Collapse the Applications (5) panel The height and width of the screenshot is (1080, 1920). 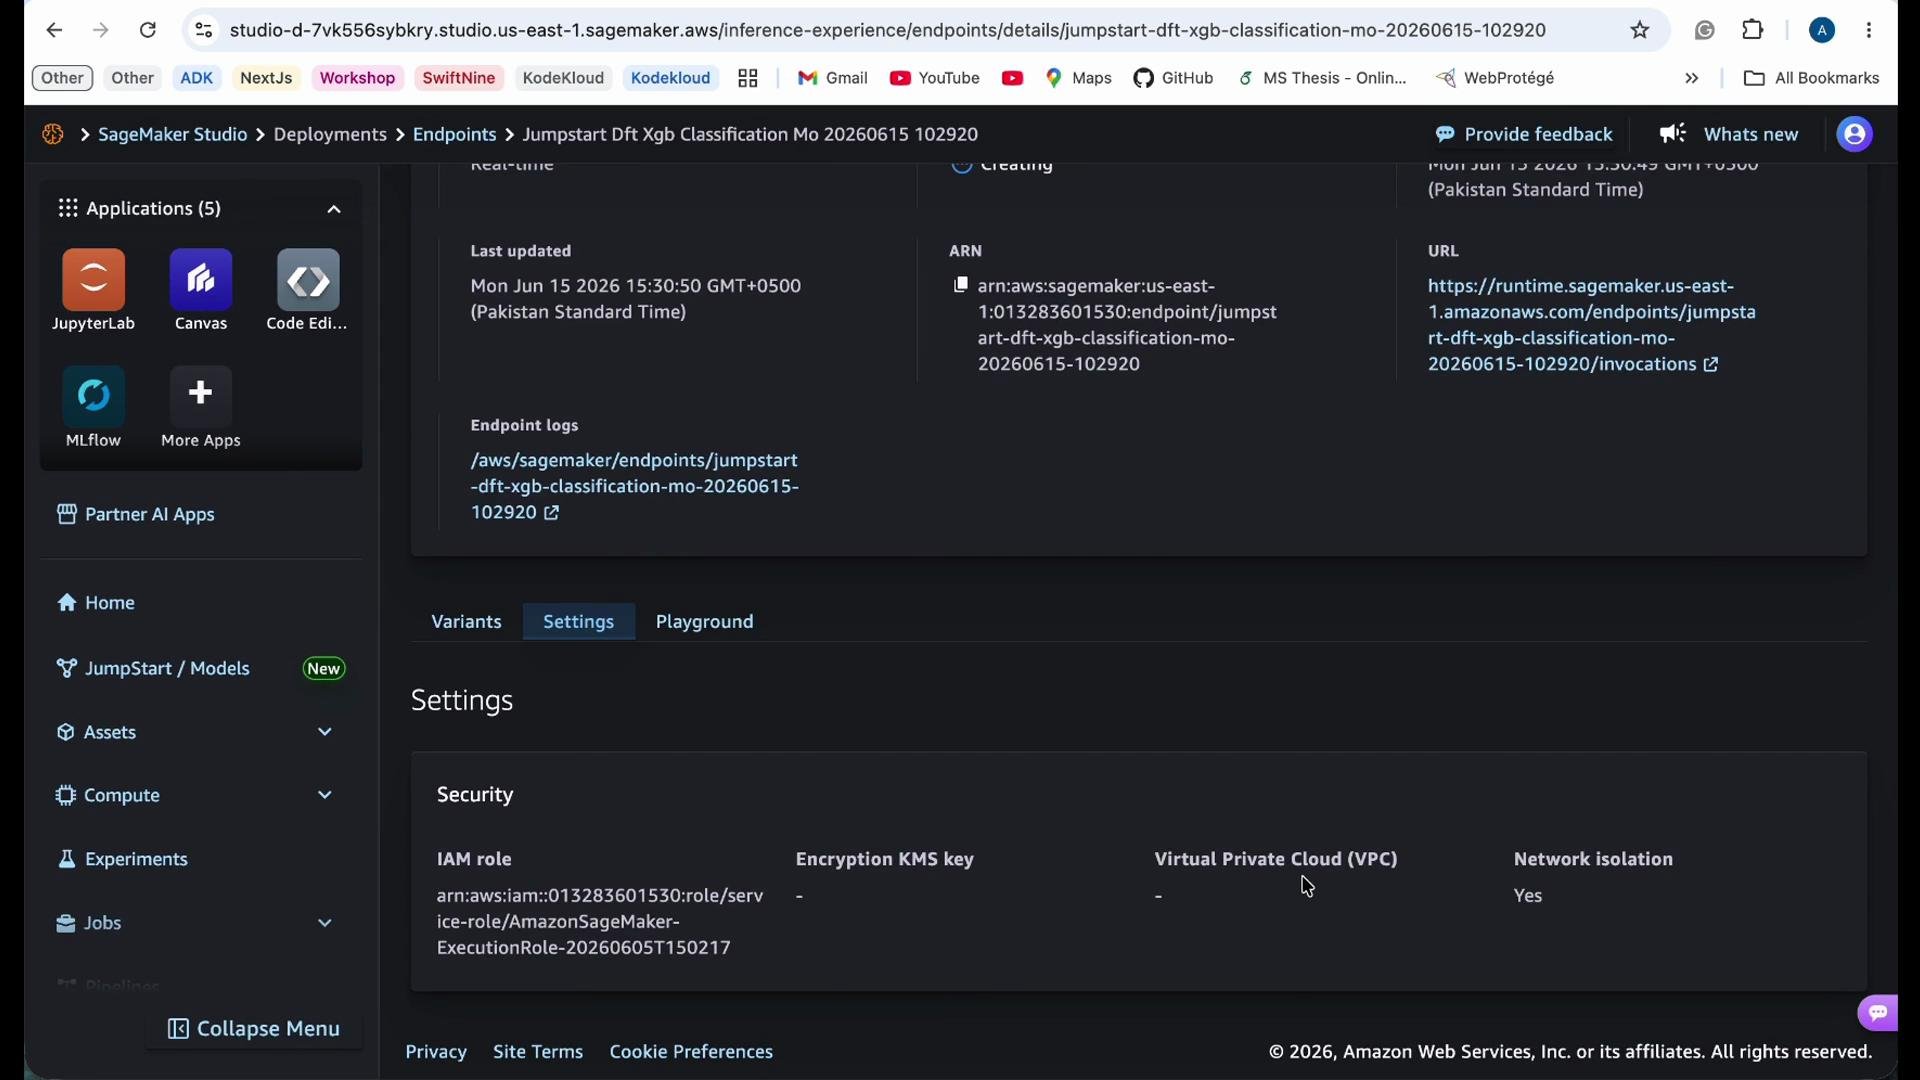[334, 209]
